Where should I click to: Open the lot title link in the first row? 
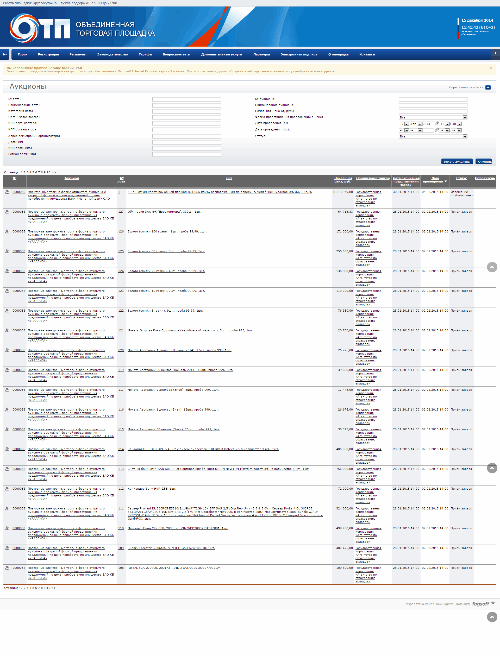click(220, 192)
